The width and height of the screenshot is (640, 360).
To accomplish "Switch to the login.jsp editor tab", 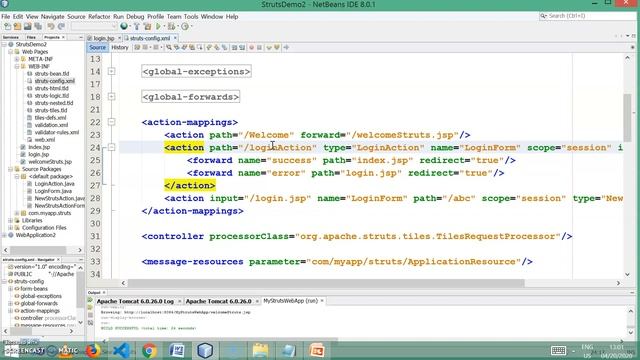I will tap(104, 38).
